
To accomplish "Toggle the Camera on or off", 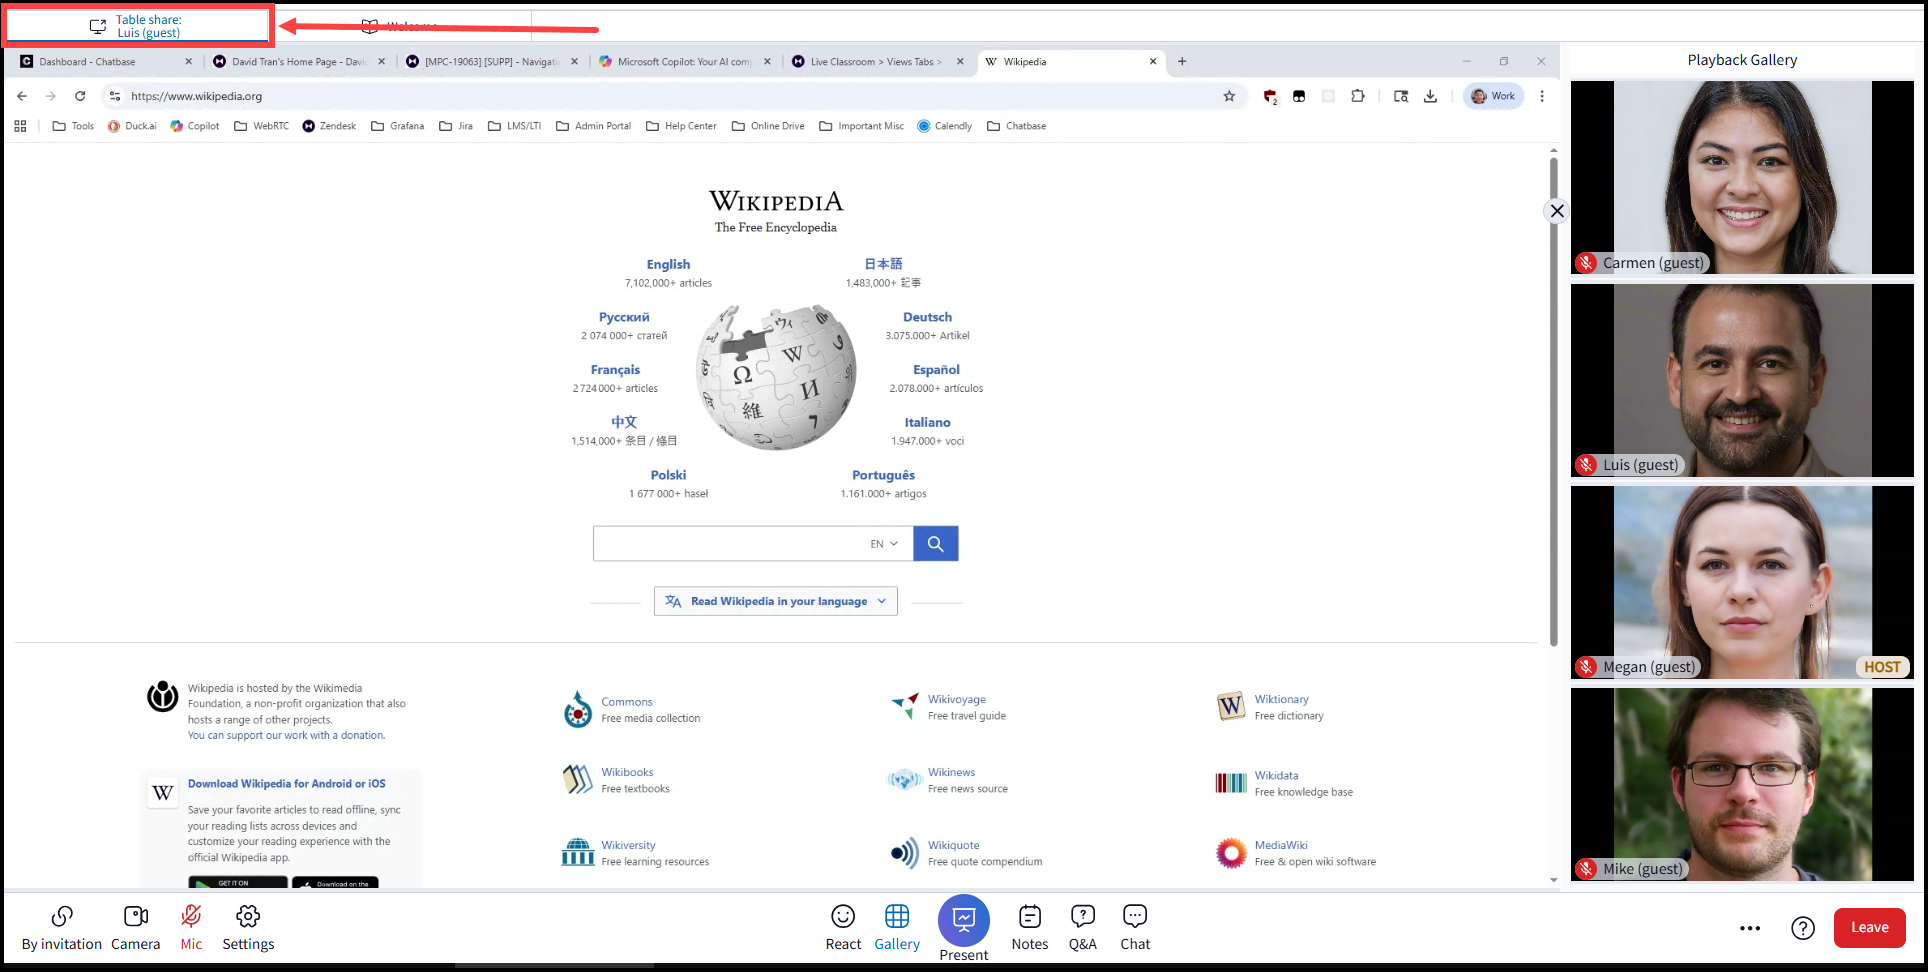I will 135,927.
